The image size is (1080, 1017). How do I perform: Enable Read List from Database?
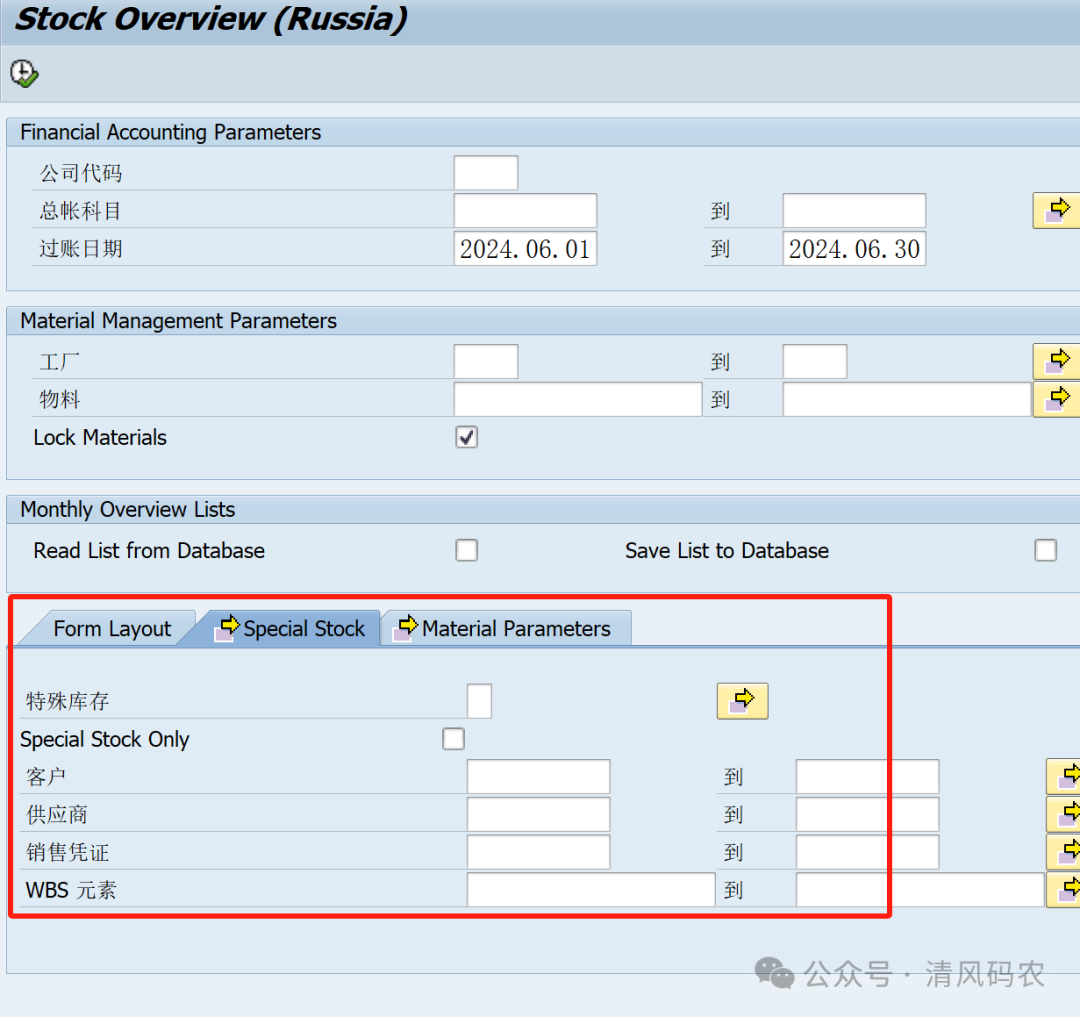point(466,550)
